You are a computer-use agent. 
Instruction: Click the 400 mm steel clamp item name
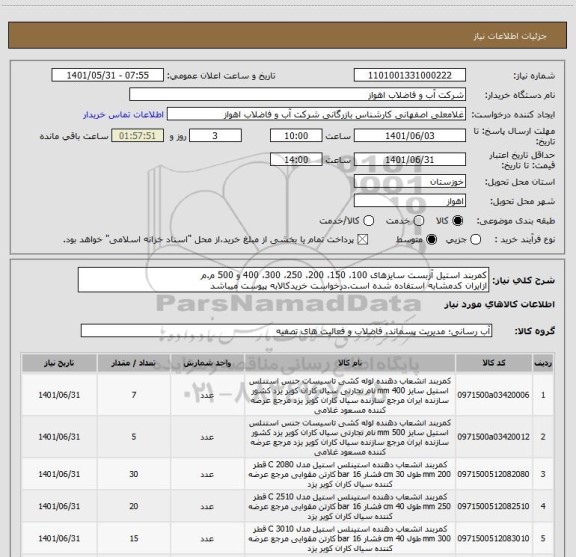point(350,395)
